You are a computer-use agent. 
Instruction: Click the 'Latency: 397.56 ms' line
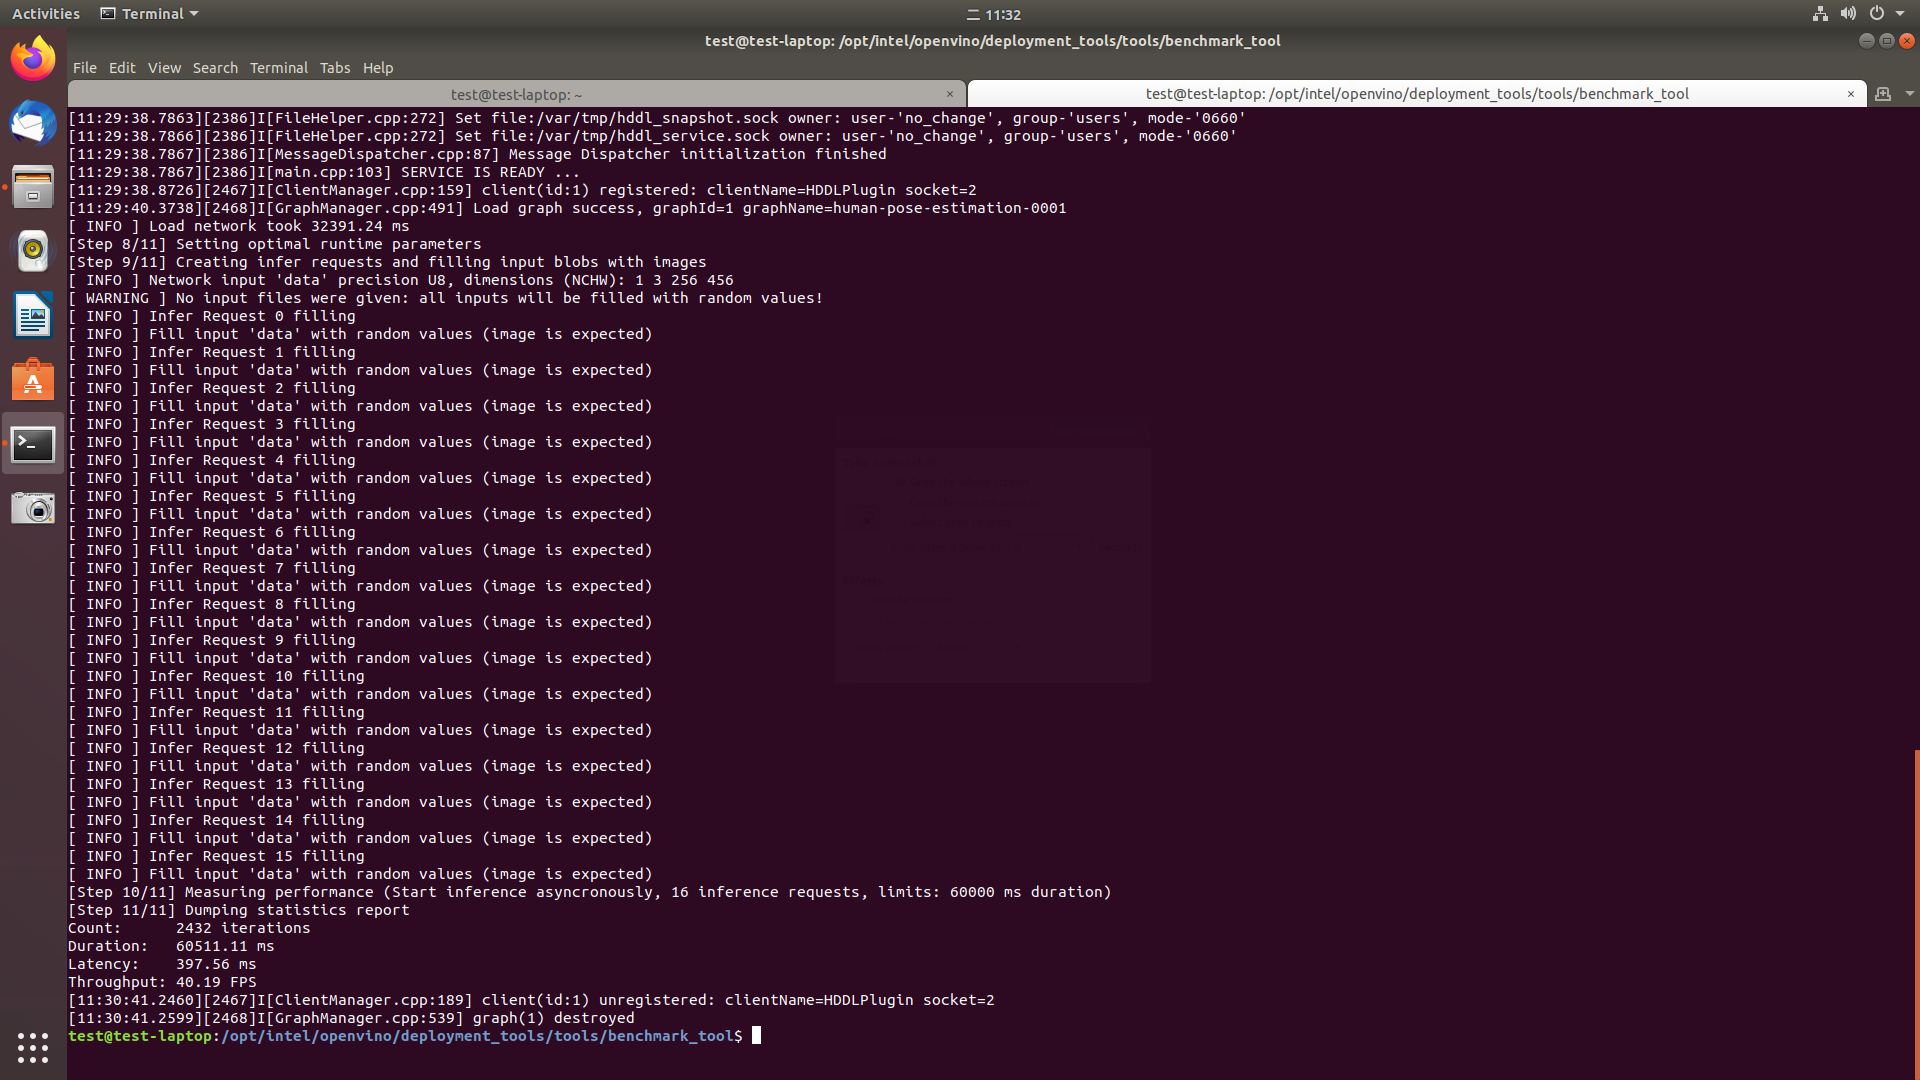[x=162, y=964]
